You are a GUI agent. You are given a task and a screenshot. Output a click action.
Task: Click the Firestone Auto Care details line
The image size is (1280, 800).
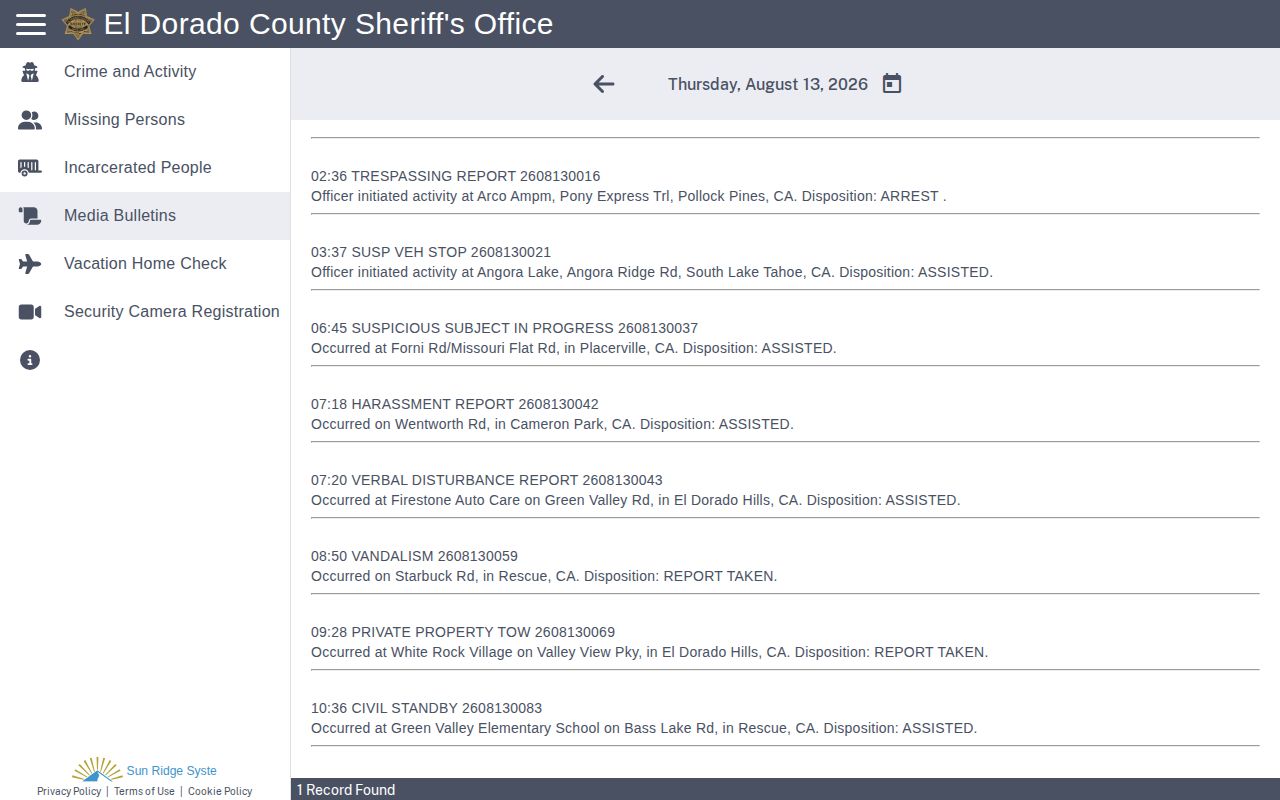point(636,500)
